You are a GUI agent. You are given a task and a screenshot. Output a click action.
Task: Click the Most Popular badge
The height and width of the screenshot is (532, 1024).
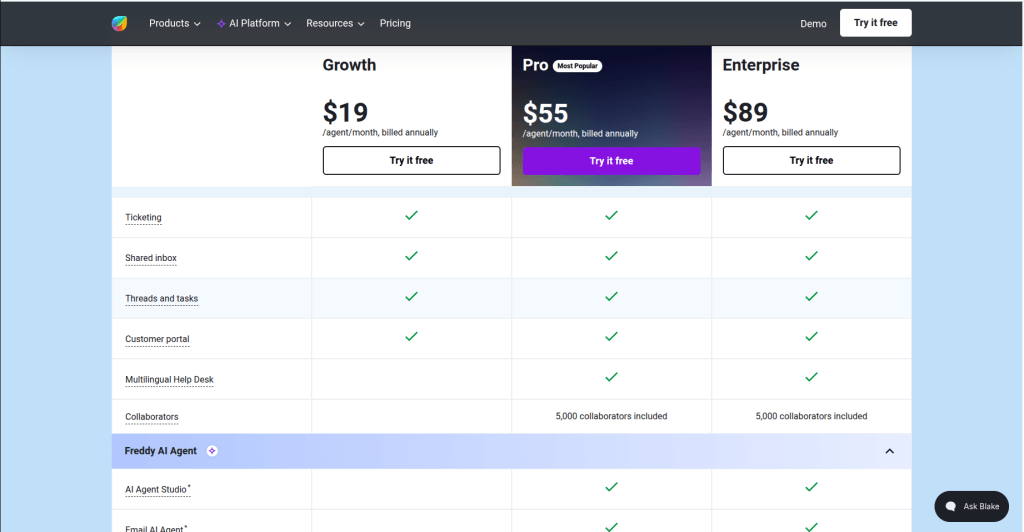[577, 66]
